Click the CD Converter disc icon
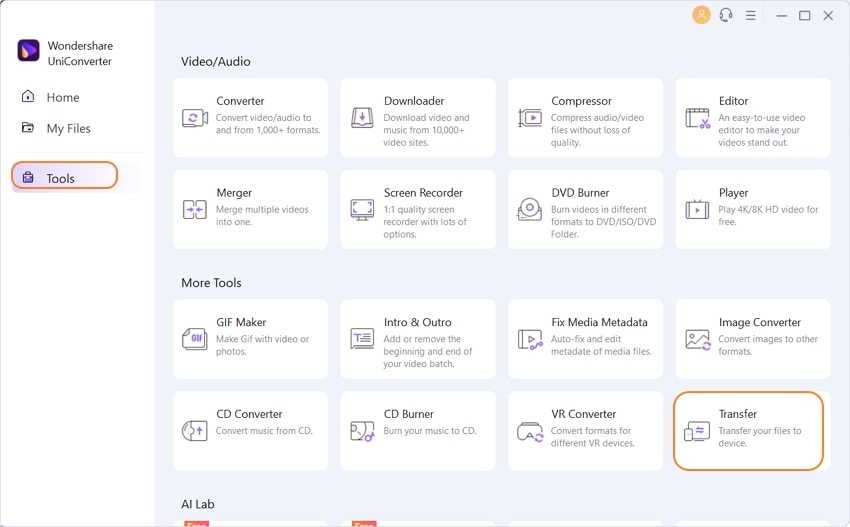Screen dimensions: 850x527 click(x=195, y=431)
